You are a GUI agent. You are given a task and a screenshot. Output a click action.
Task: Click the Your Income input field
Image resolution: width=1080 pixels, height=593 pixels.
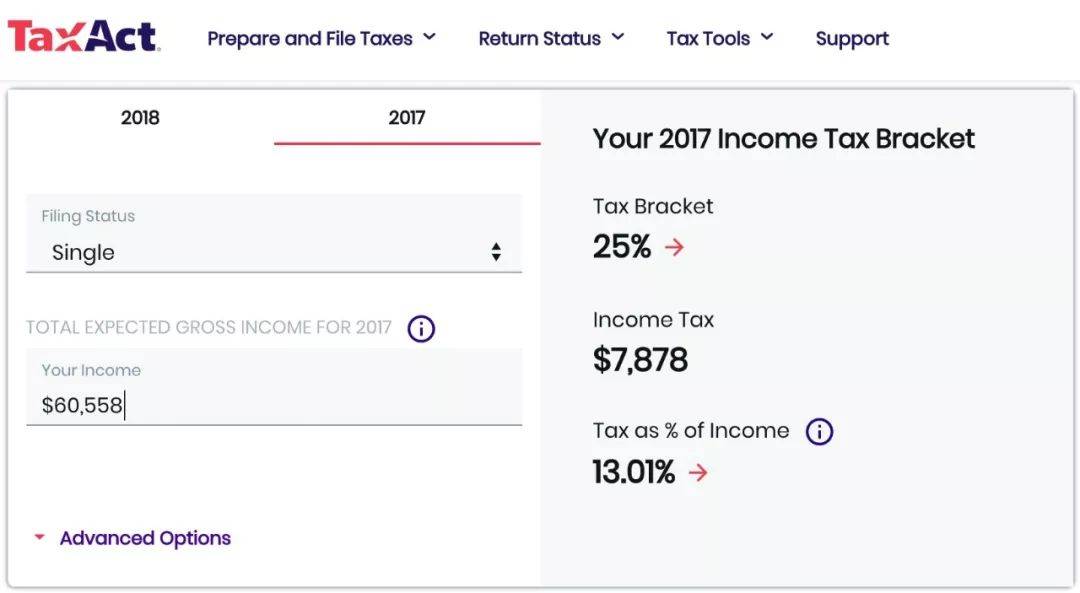point(273,404)
